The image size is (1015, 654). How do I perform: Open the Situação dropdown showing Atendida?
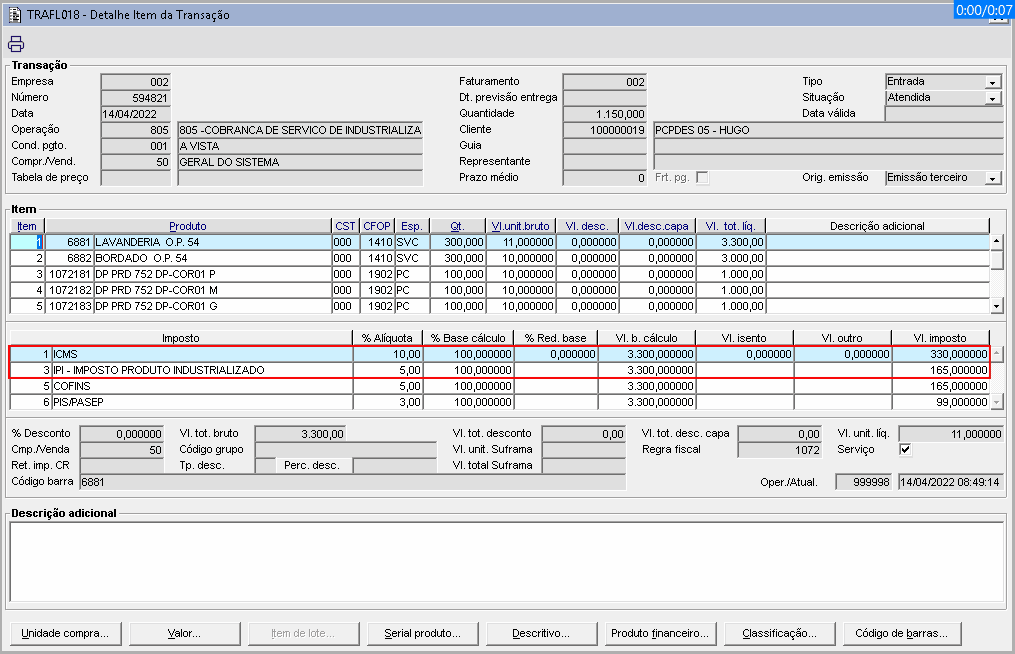pyautogui.click(x=992, y=98)
